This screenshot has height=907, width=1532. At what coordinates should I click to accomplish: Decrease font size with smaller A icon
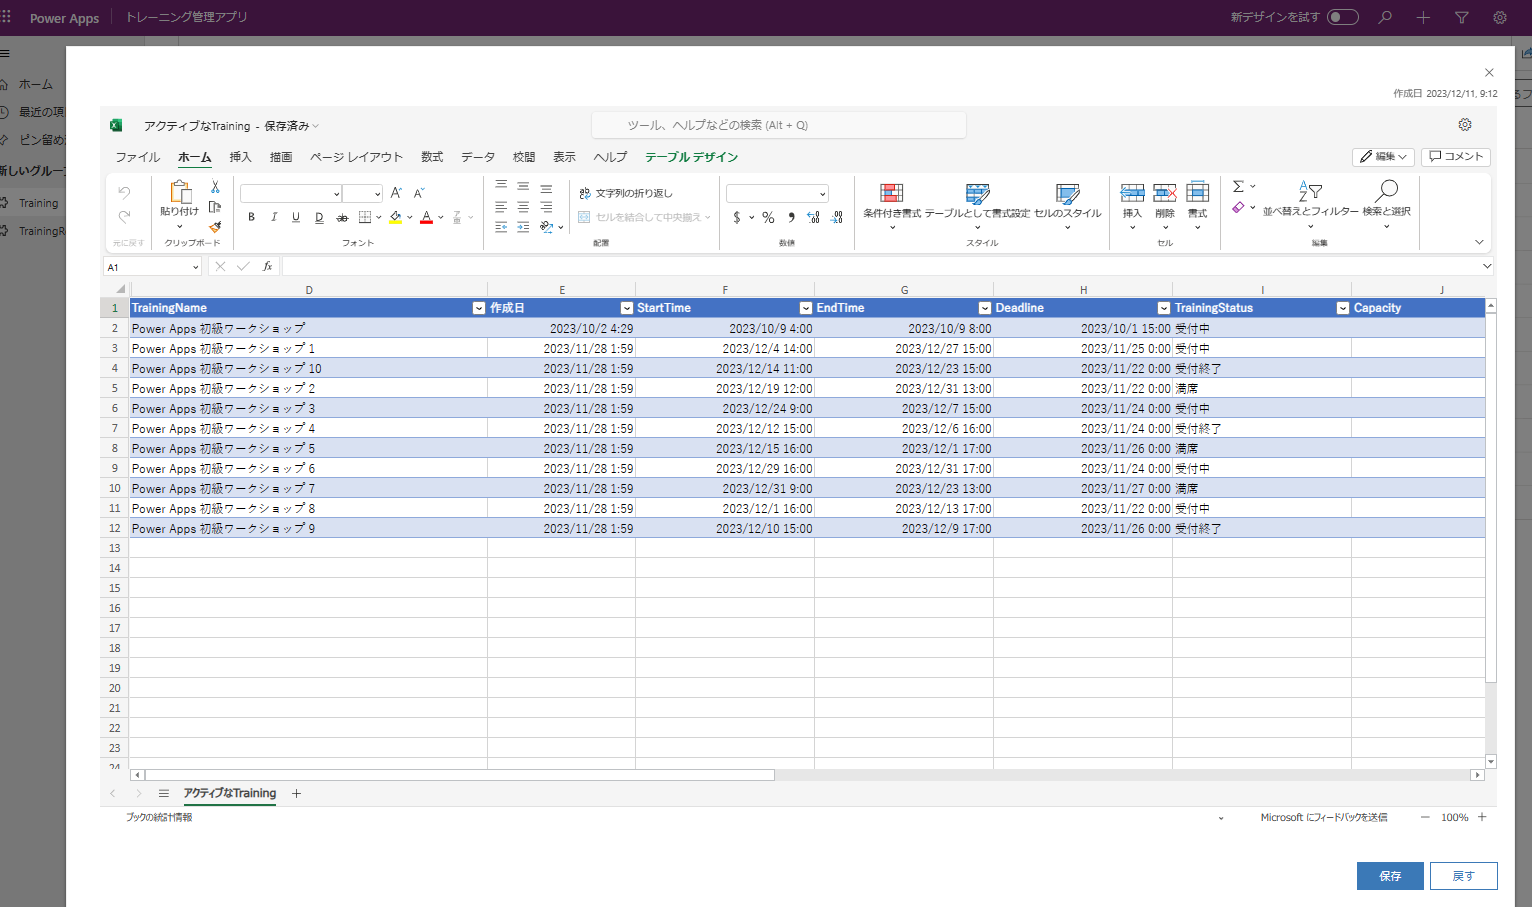419,193
